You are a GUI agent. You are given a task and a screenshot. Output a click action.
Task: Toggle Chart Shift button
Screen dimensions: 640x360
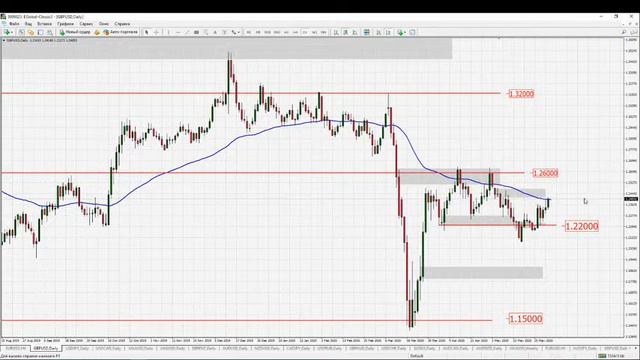388,32
